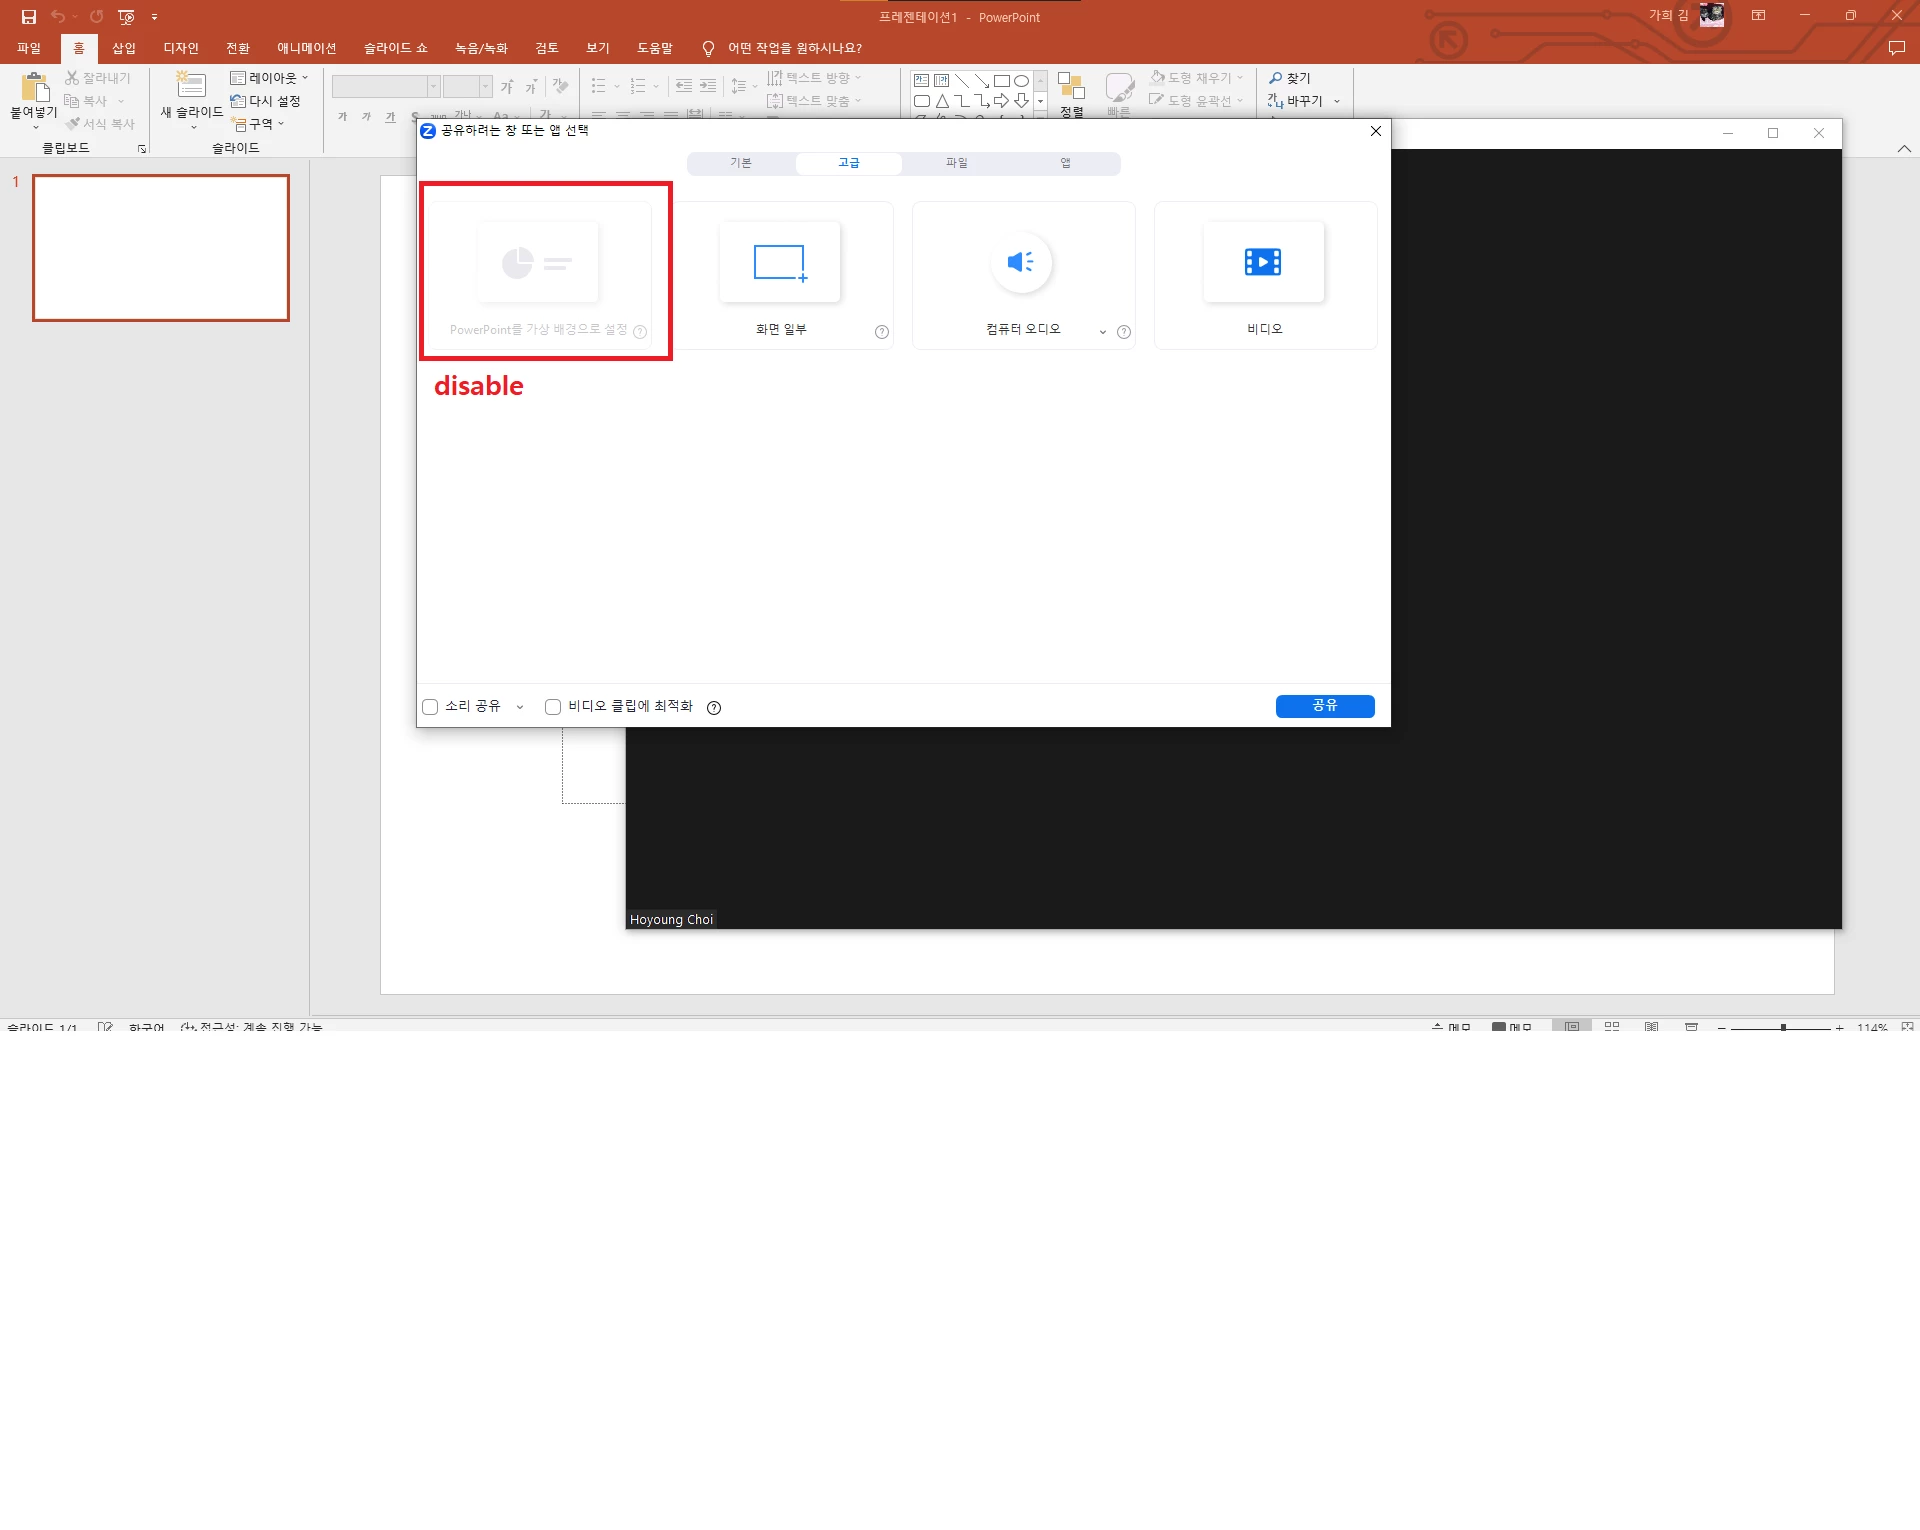Screen dimensions: 1920x1530
Task: Open the Computer Audio dropdown chevron
Action: coord(1102,332)
